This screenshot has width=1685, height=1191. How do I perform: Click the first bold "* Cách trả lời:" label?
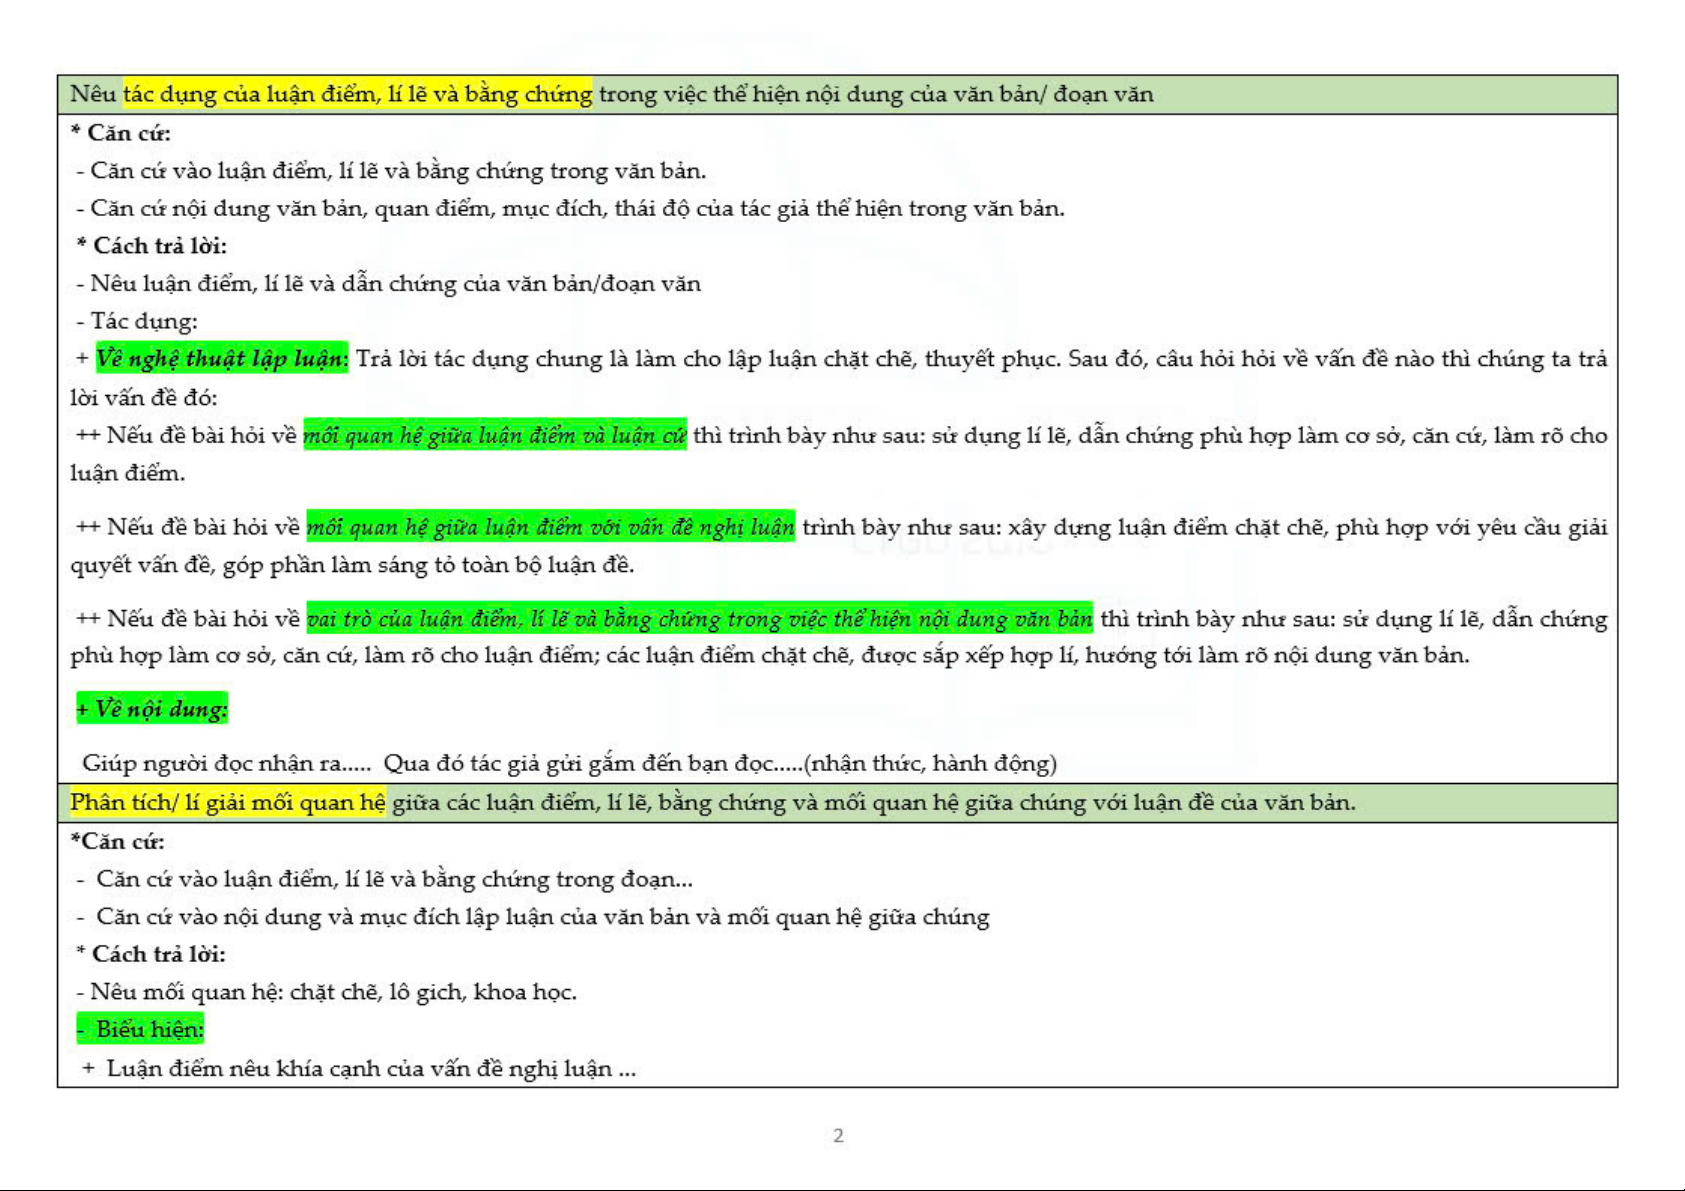tap(152, 246)
